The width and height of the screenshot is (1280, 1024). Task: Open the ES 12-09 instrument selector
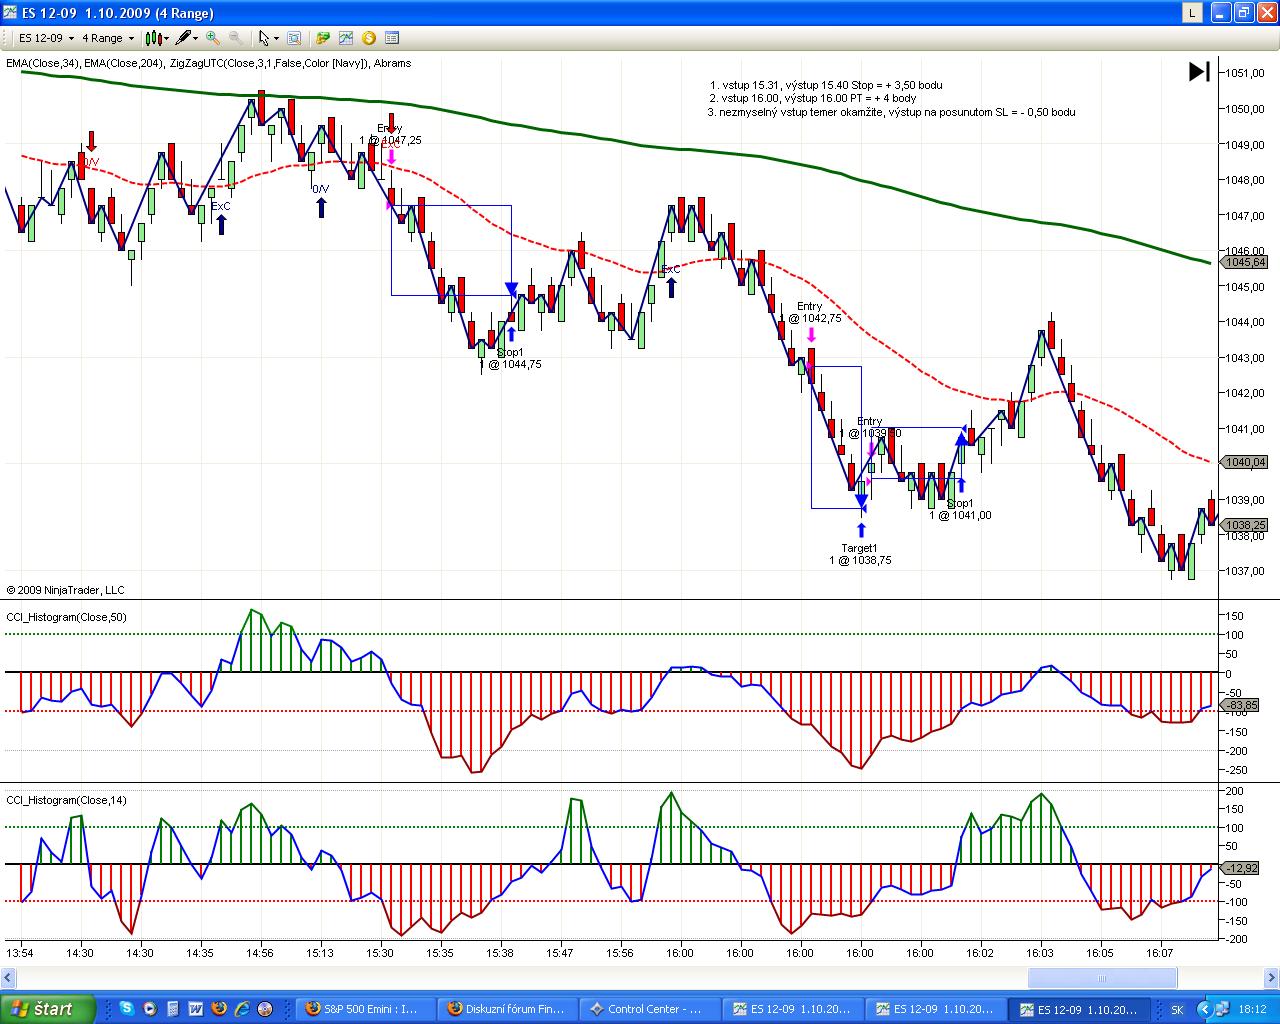tap(46, 38)
